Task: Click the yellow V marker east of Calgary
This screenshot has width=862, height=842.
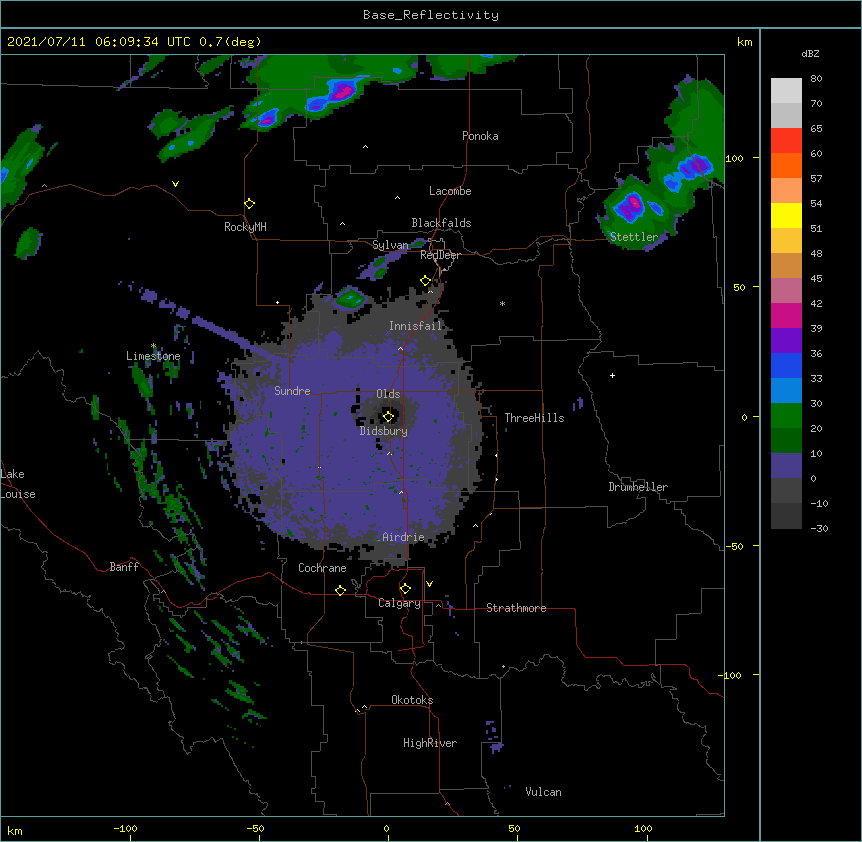Action: (429, 584)
